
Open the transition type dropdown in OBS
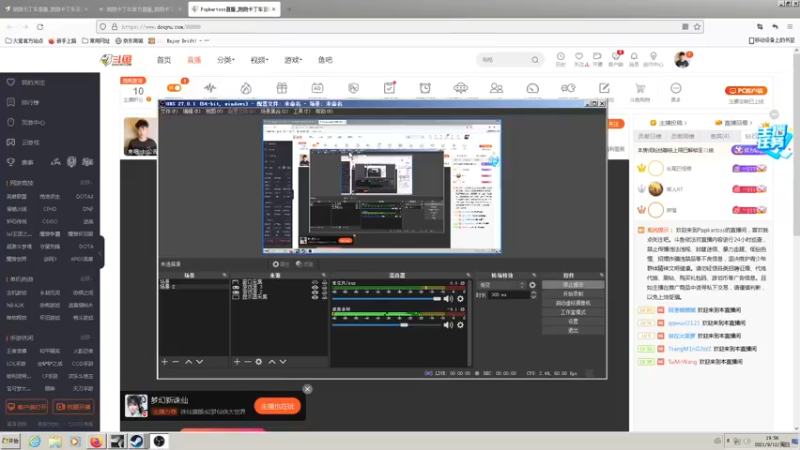[x=502, y=285]
